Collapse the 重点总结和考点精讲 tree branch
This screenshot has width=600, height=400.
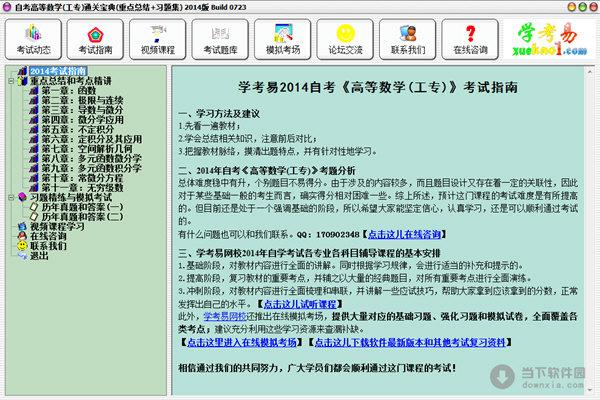11,81
